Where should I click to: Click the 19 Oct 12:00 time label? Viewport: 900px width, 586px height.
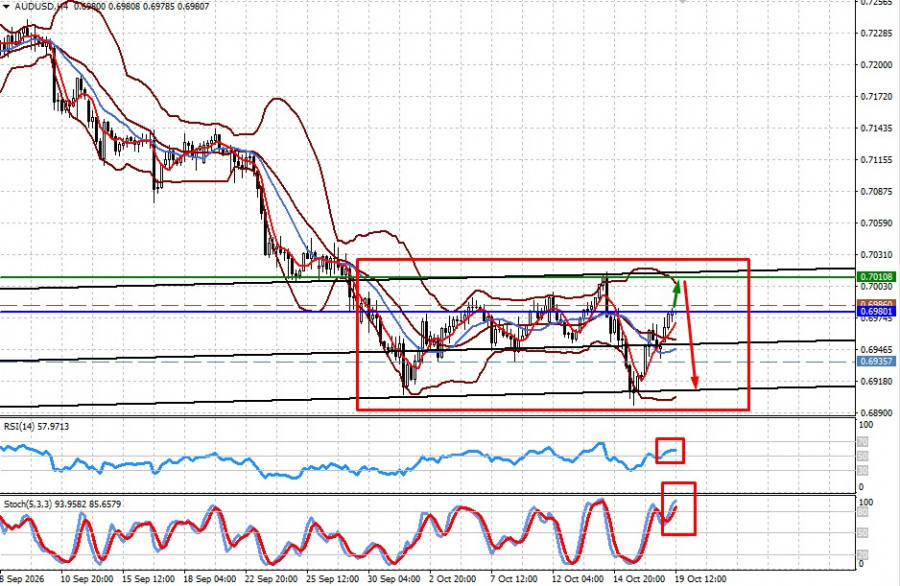coord(700,579)
